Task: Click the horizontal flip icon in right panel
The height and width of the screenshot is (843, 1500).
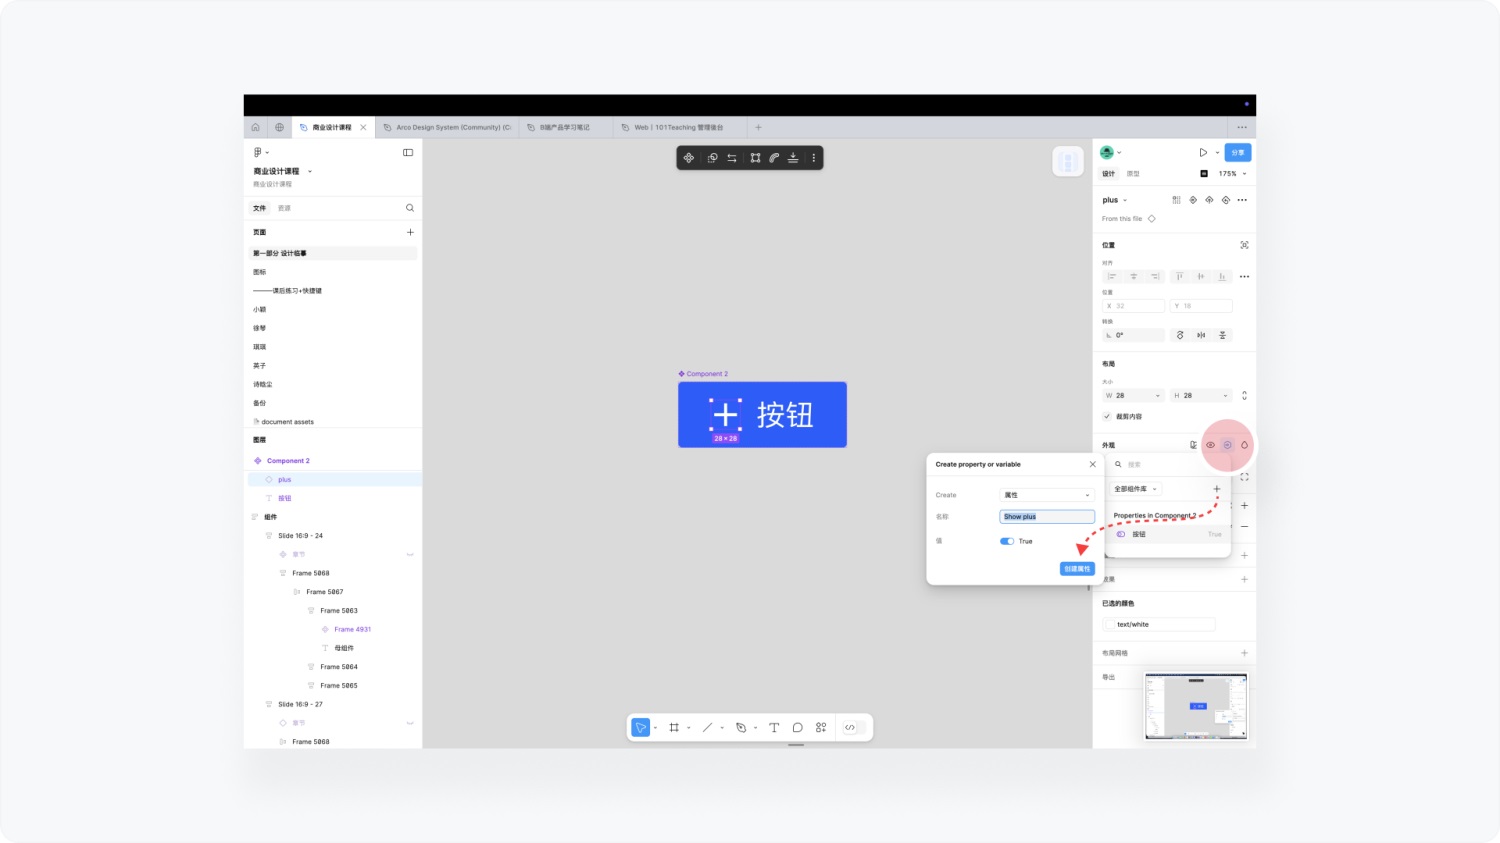Action: tap(1201, 335)
